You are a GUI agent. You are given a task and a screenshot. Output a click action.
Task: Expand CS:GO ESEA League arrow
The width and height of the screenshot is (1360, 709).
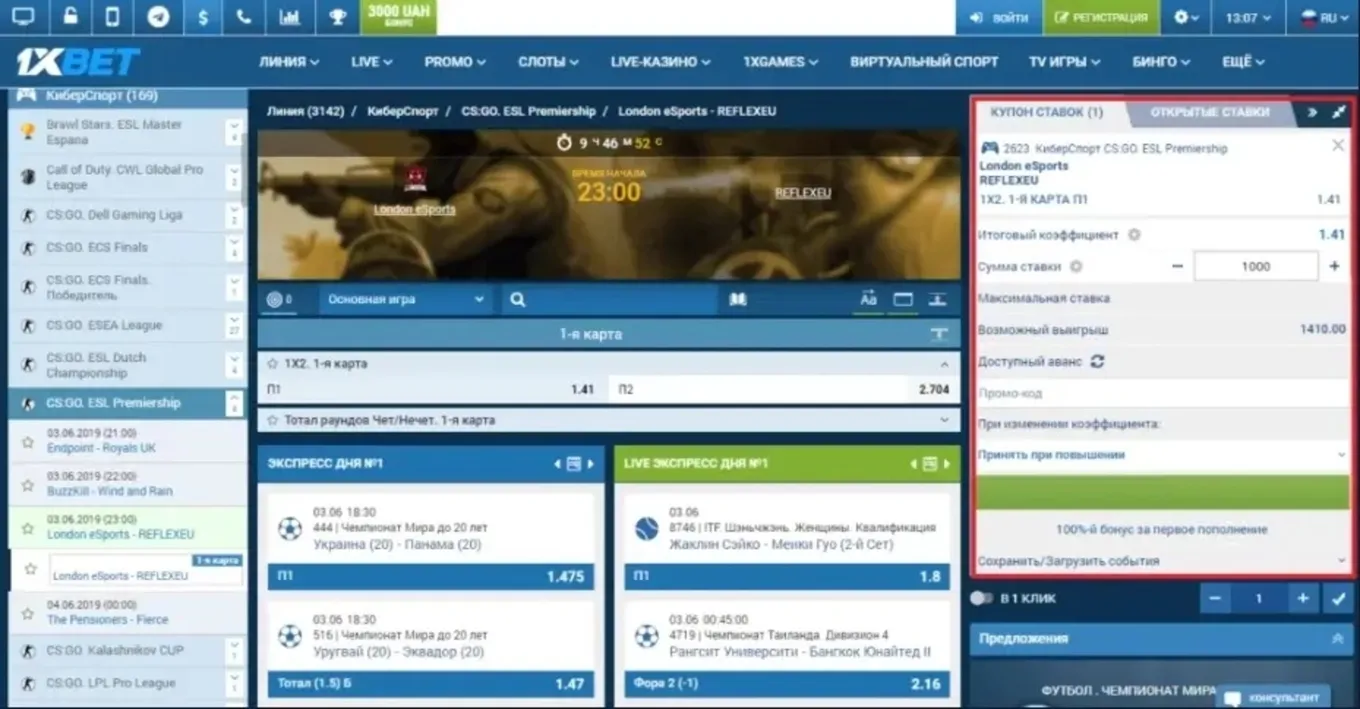[x=234, y=325]
